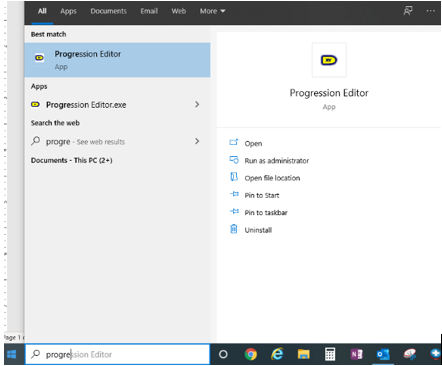Select Pin to taskbar
This screenshot has height=366, width=442.
[266, 213]
